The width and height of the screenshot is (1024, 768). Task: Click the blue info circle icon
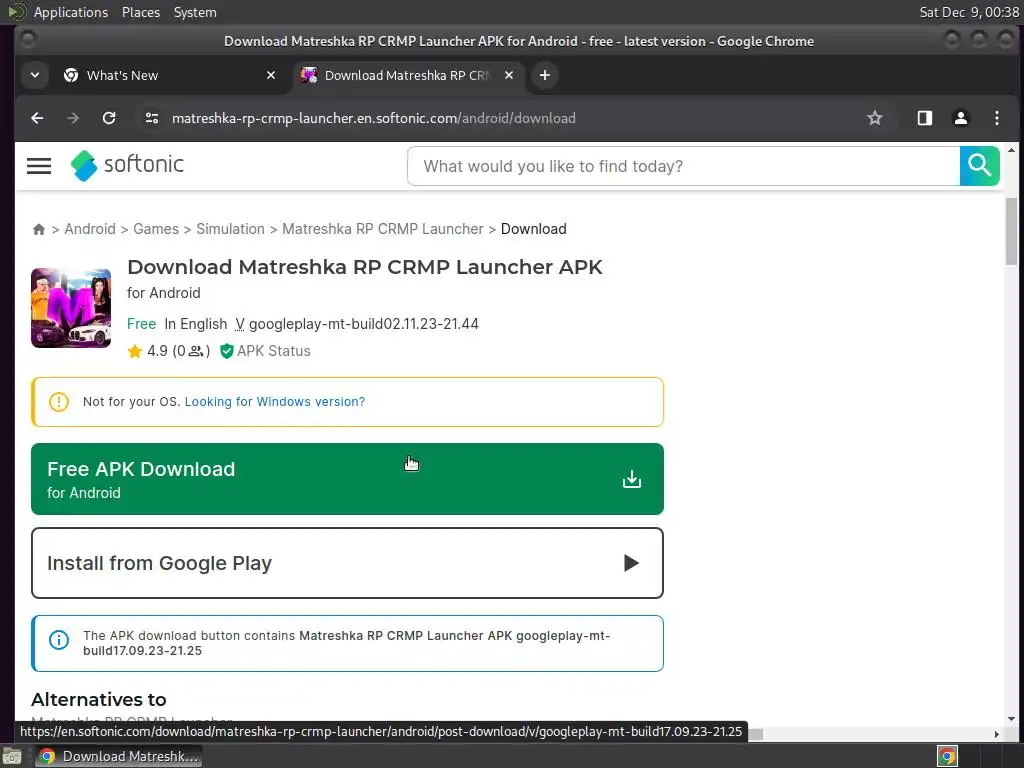pyautogui.click(x=59, y=640)
